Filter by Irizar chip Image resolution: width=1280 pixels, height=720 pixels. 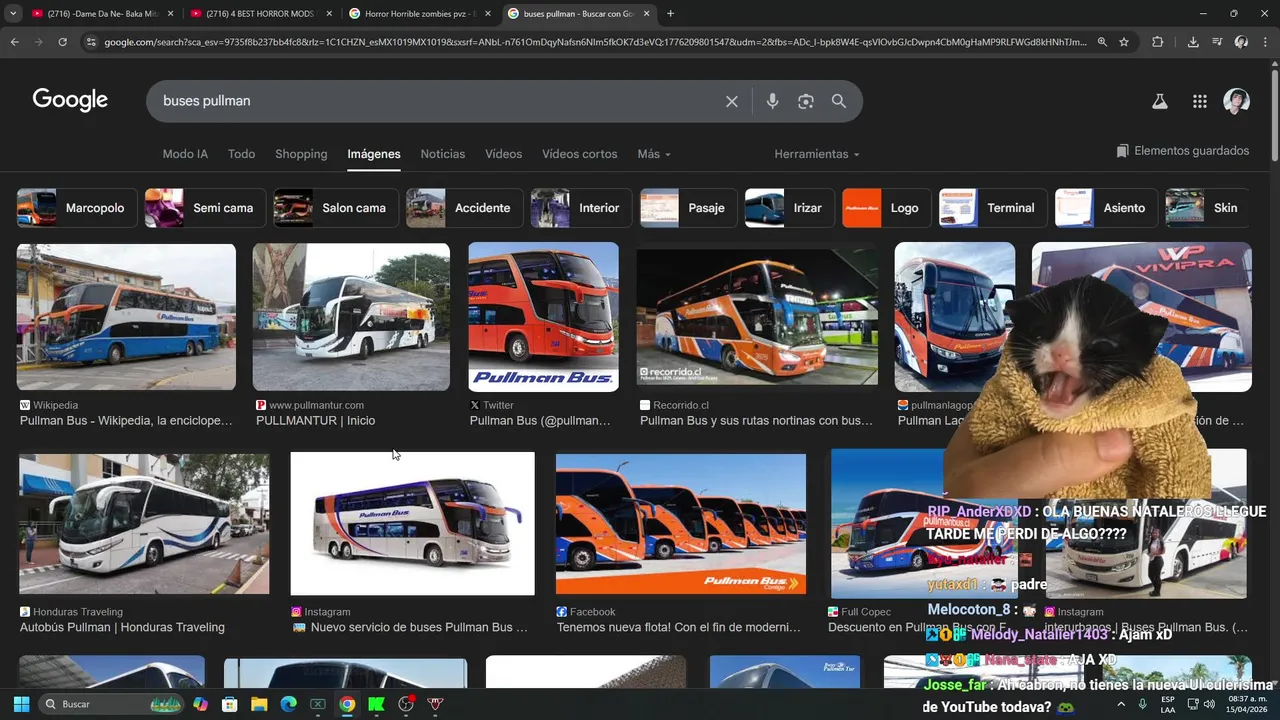pyautogui.click(x=790, y=208)
